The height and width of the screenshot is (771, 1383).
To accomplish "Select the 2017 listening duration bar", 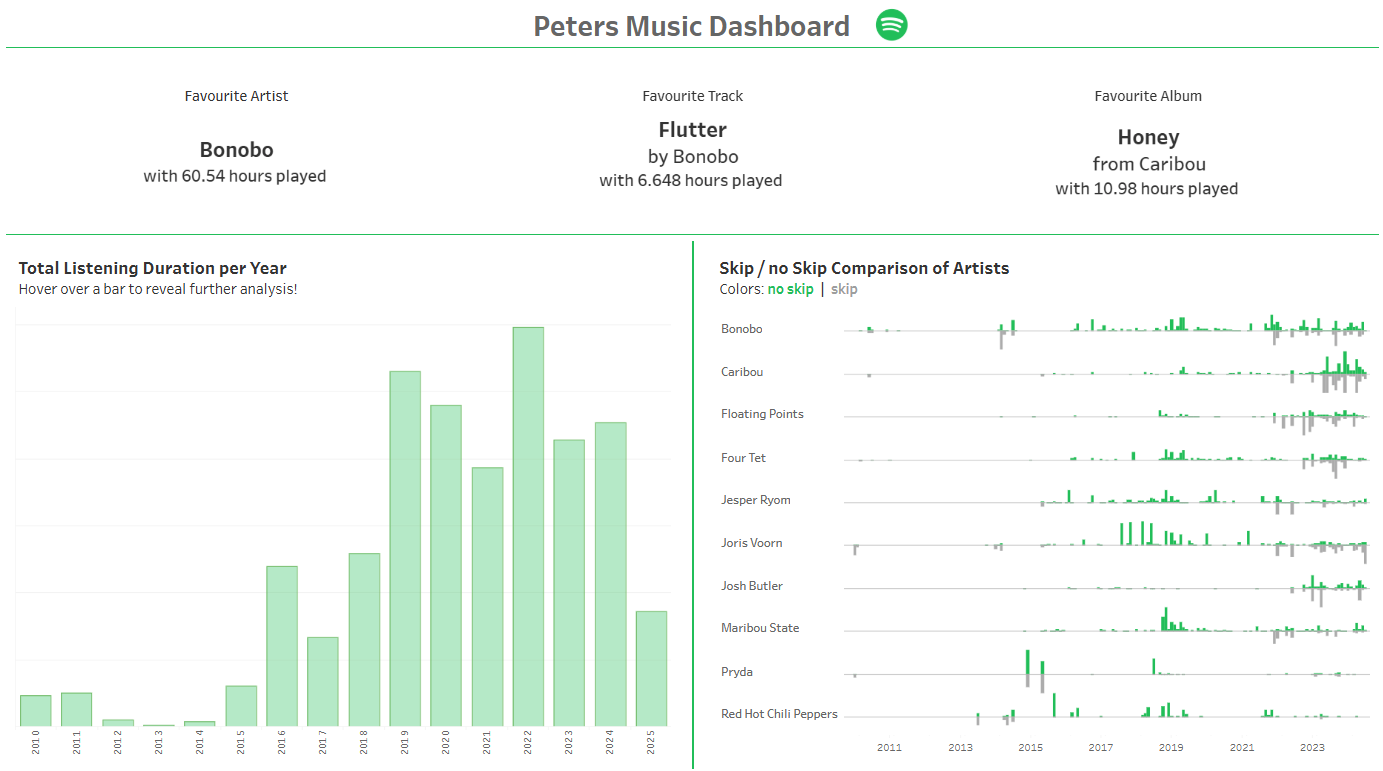I will (x=323, y=681).
